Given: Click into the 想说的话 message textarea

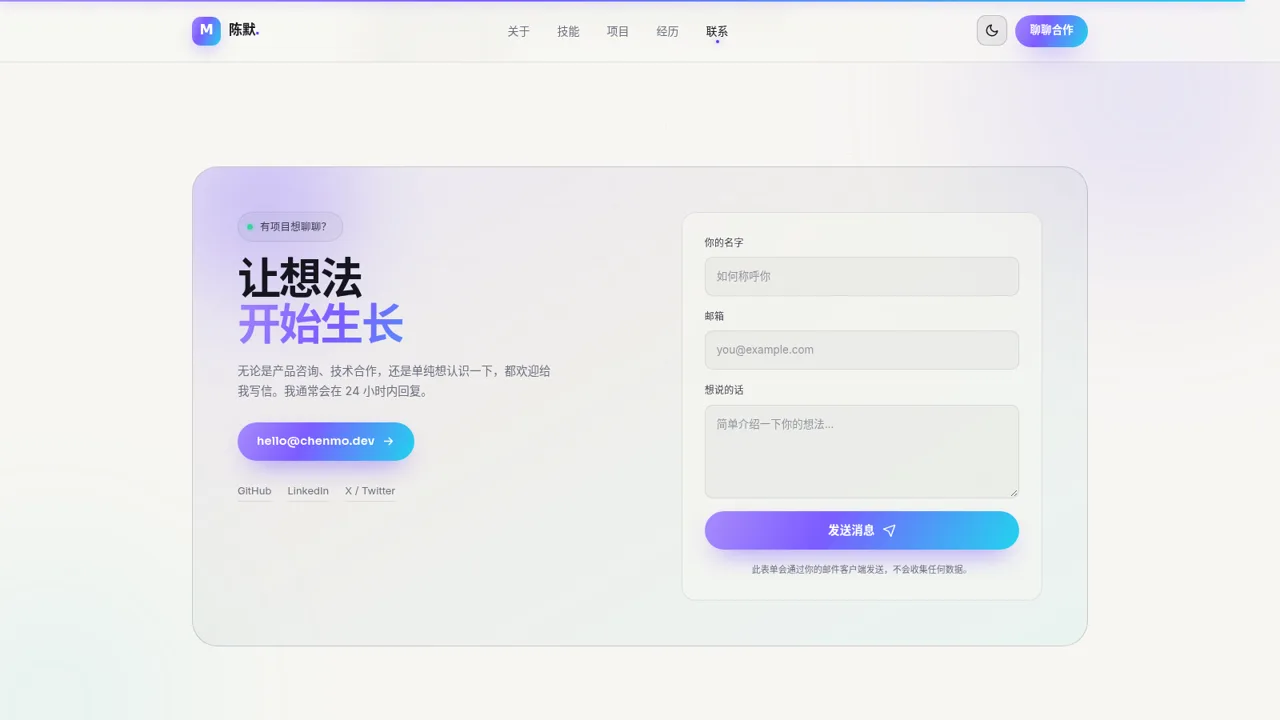Looking at the screenshot, I should tap(862, 451).
